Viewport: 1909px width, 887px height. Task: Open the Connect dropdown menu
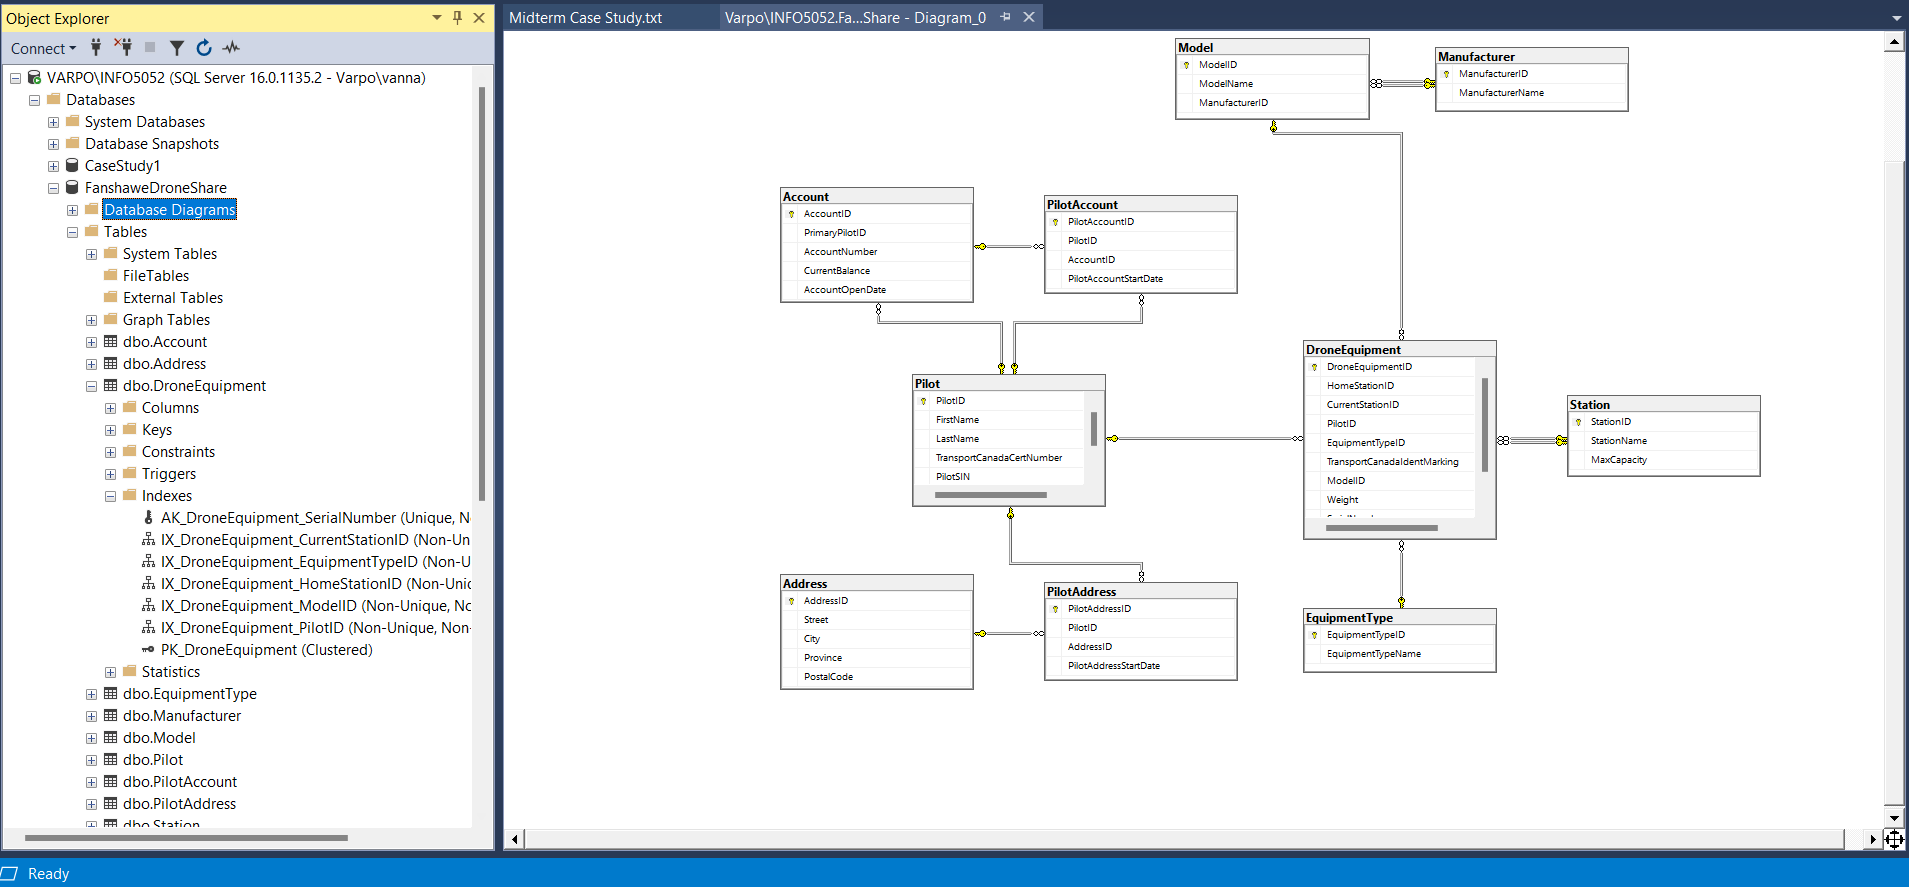(x=43, y=48)
